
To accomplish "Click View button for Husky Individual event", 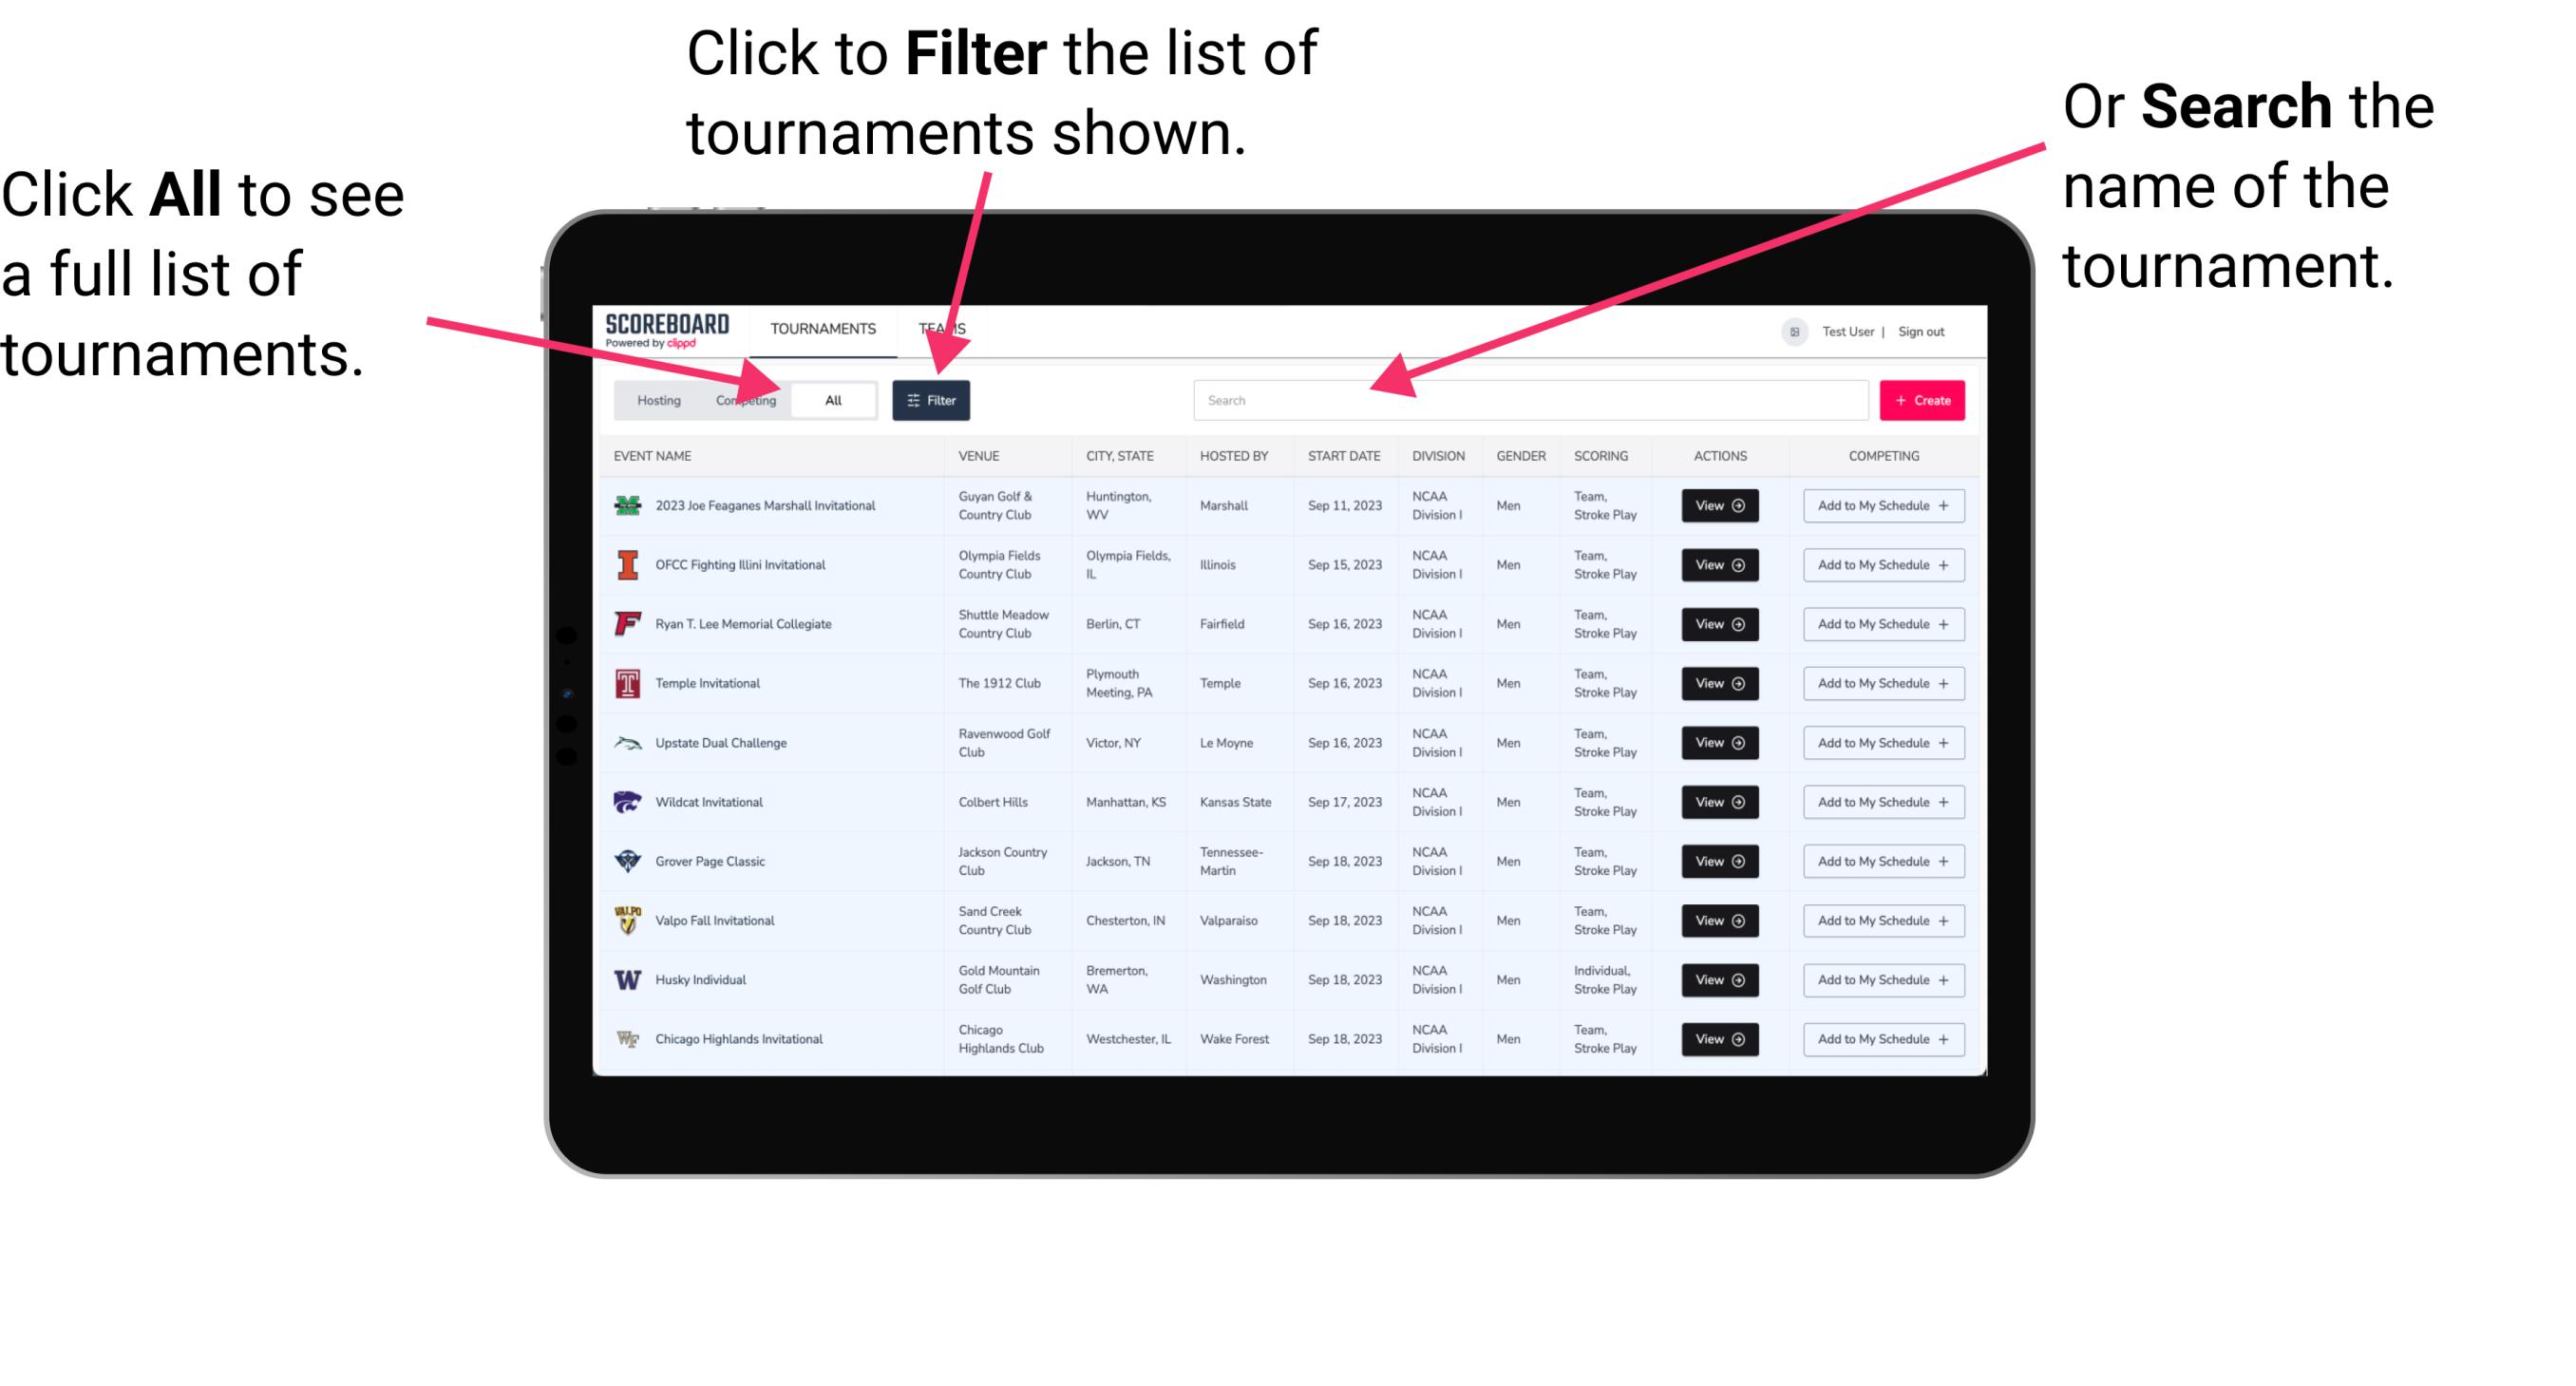I will [x=1716, y=979].
